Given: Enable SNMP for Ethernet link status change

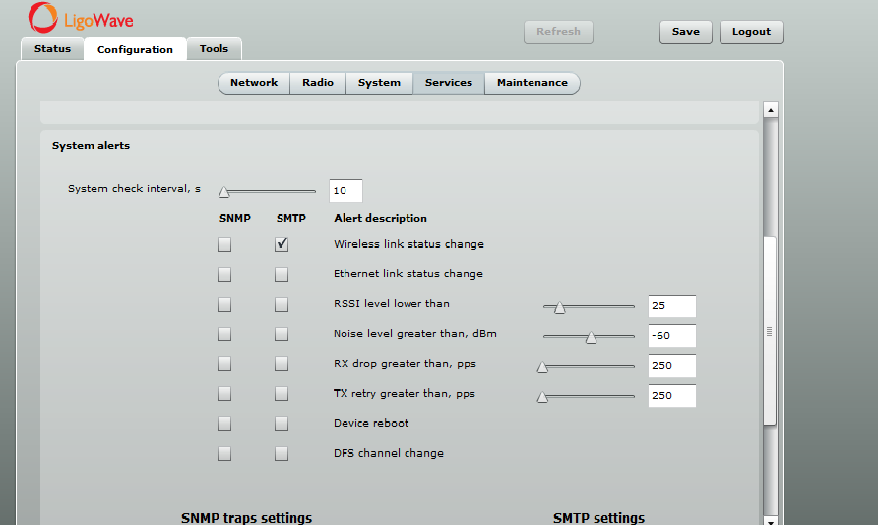Looking at the screenshot, I should click(225, 274).
